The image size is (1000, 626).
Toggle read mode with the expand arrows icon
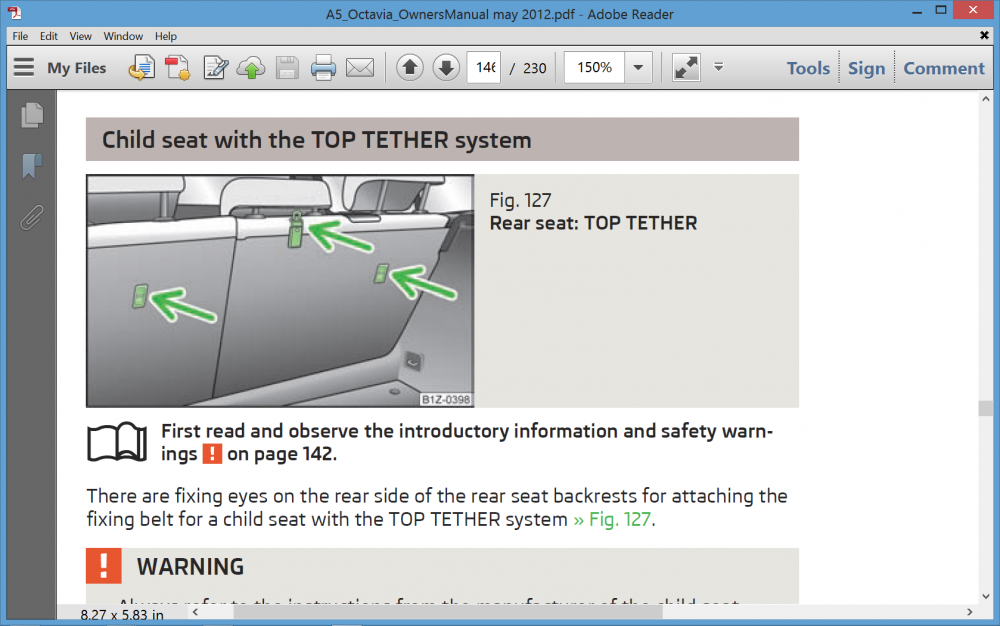pyautogui.click(x=686, y=68)
